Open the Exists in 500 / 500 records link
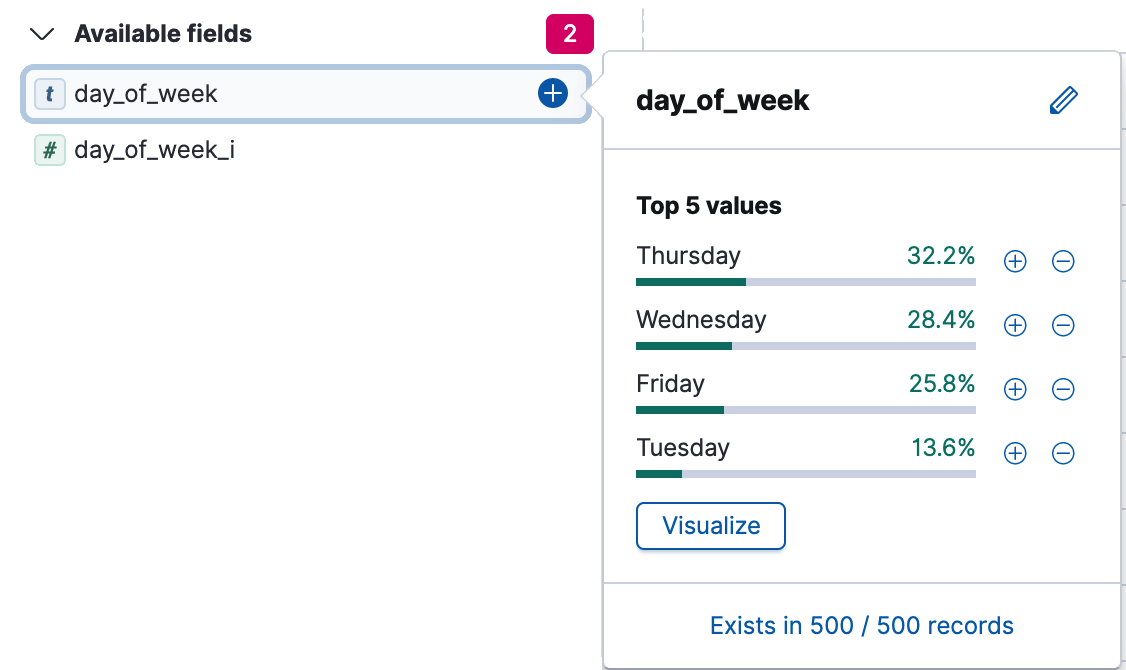This screenshot has width=1126, height=670. point(861,625)
